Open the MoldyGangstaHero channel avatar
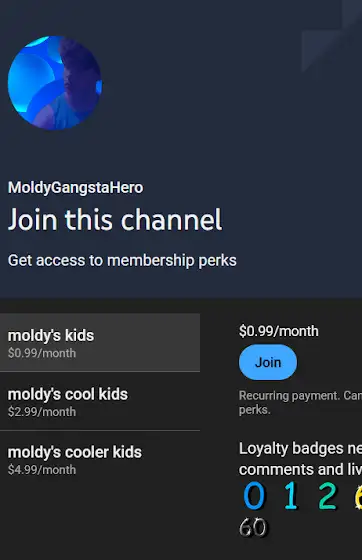This screenshot has width=362, height=560. 55,82
